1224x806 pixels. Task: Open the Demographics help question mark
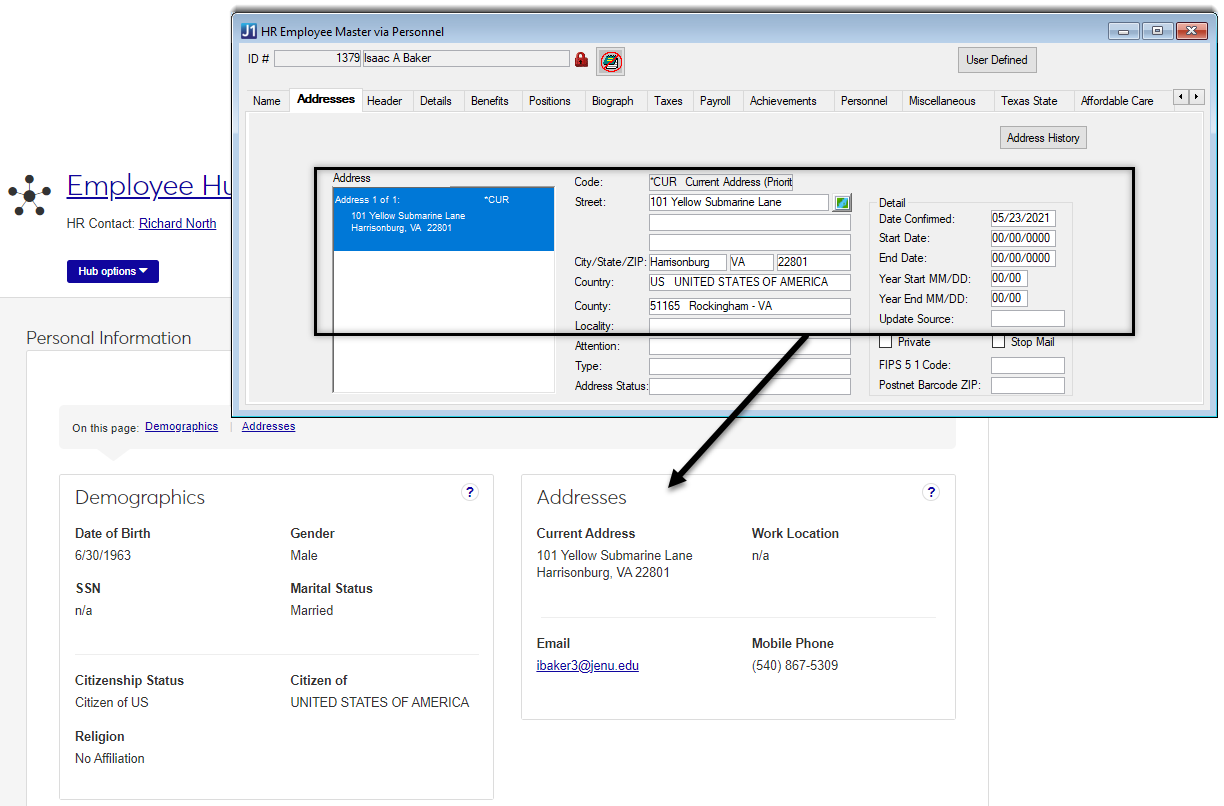pyautogui.click(x=470, y=492)
